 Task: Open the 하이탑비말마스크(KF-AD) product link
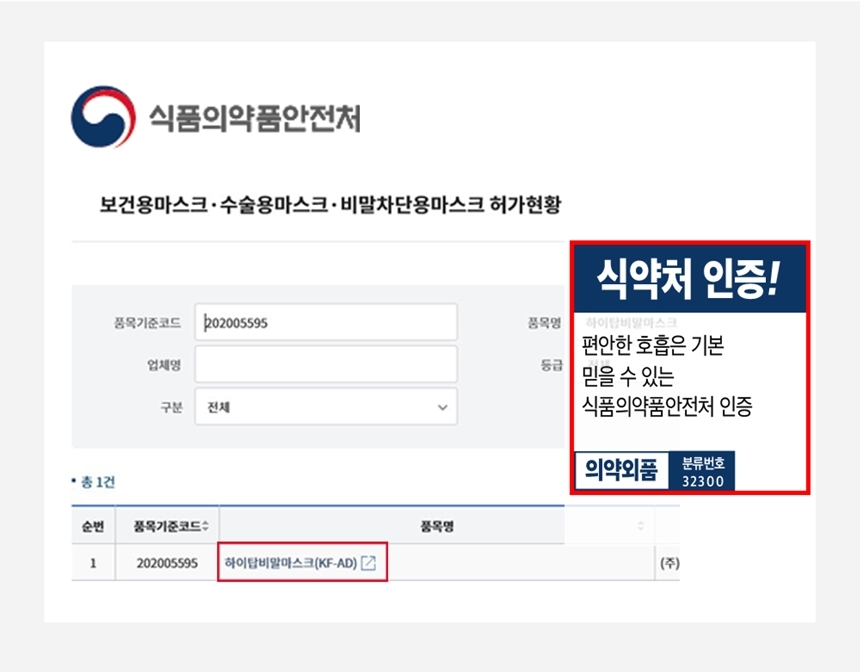291,563
